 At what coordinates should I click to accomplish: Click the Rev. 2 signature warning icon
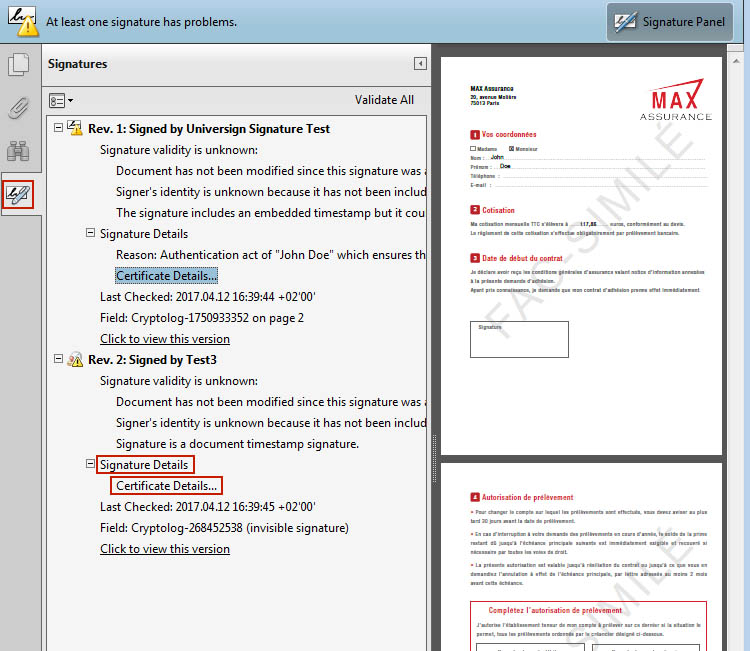coord(75,360)
